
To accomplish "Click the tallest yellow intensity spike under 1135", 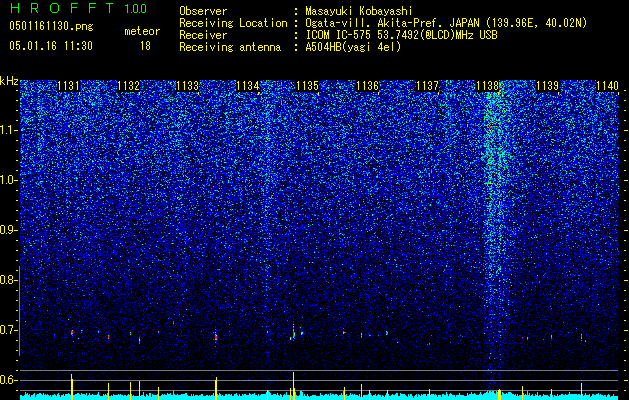I will (294, 386).
